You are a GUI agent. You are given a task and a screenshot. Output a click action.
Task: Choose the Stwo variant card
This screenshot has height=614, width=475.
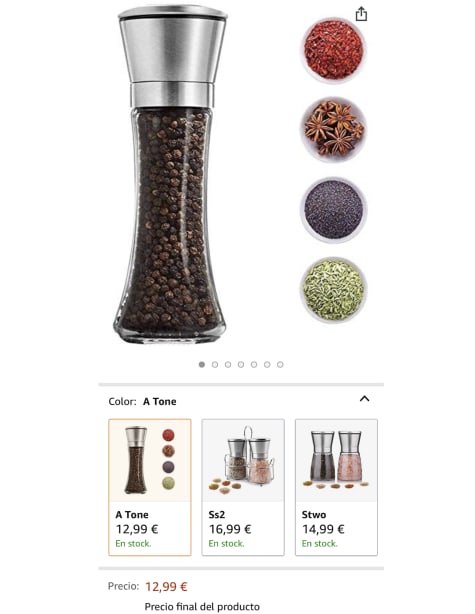[336, 487]
